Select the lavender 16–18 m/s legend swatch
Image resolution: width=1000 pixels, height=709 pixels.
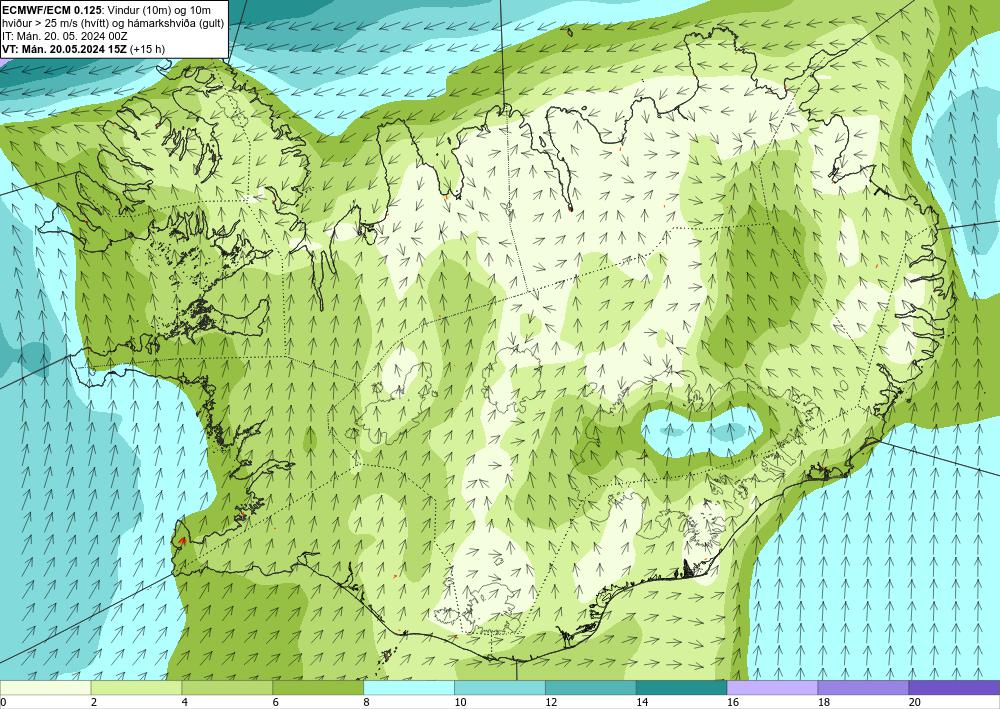click(772, 687)
